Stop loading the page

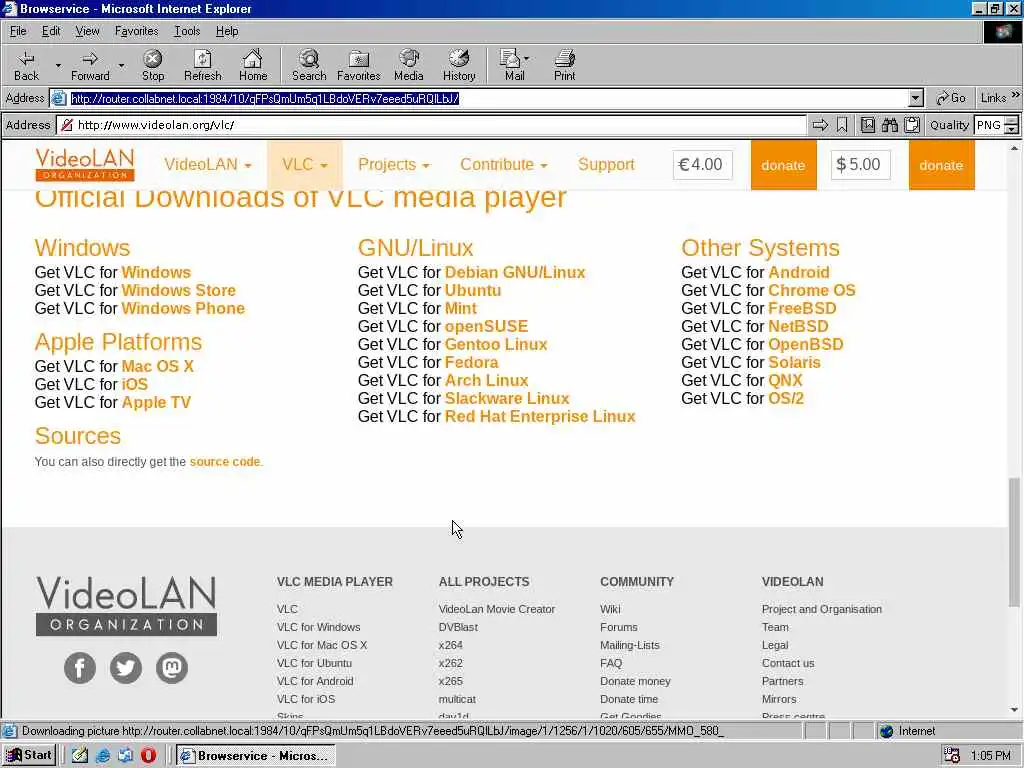point(153,65)
